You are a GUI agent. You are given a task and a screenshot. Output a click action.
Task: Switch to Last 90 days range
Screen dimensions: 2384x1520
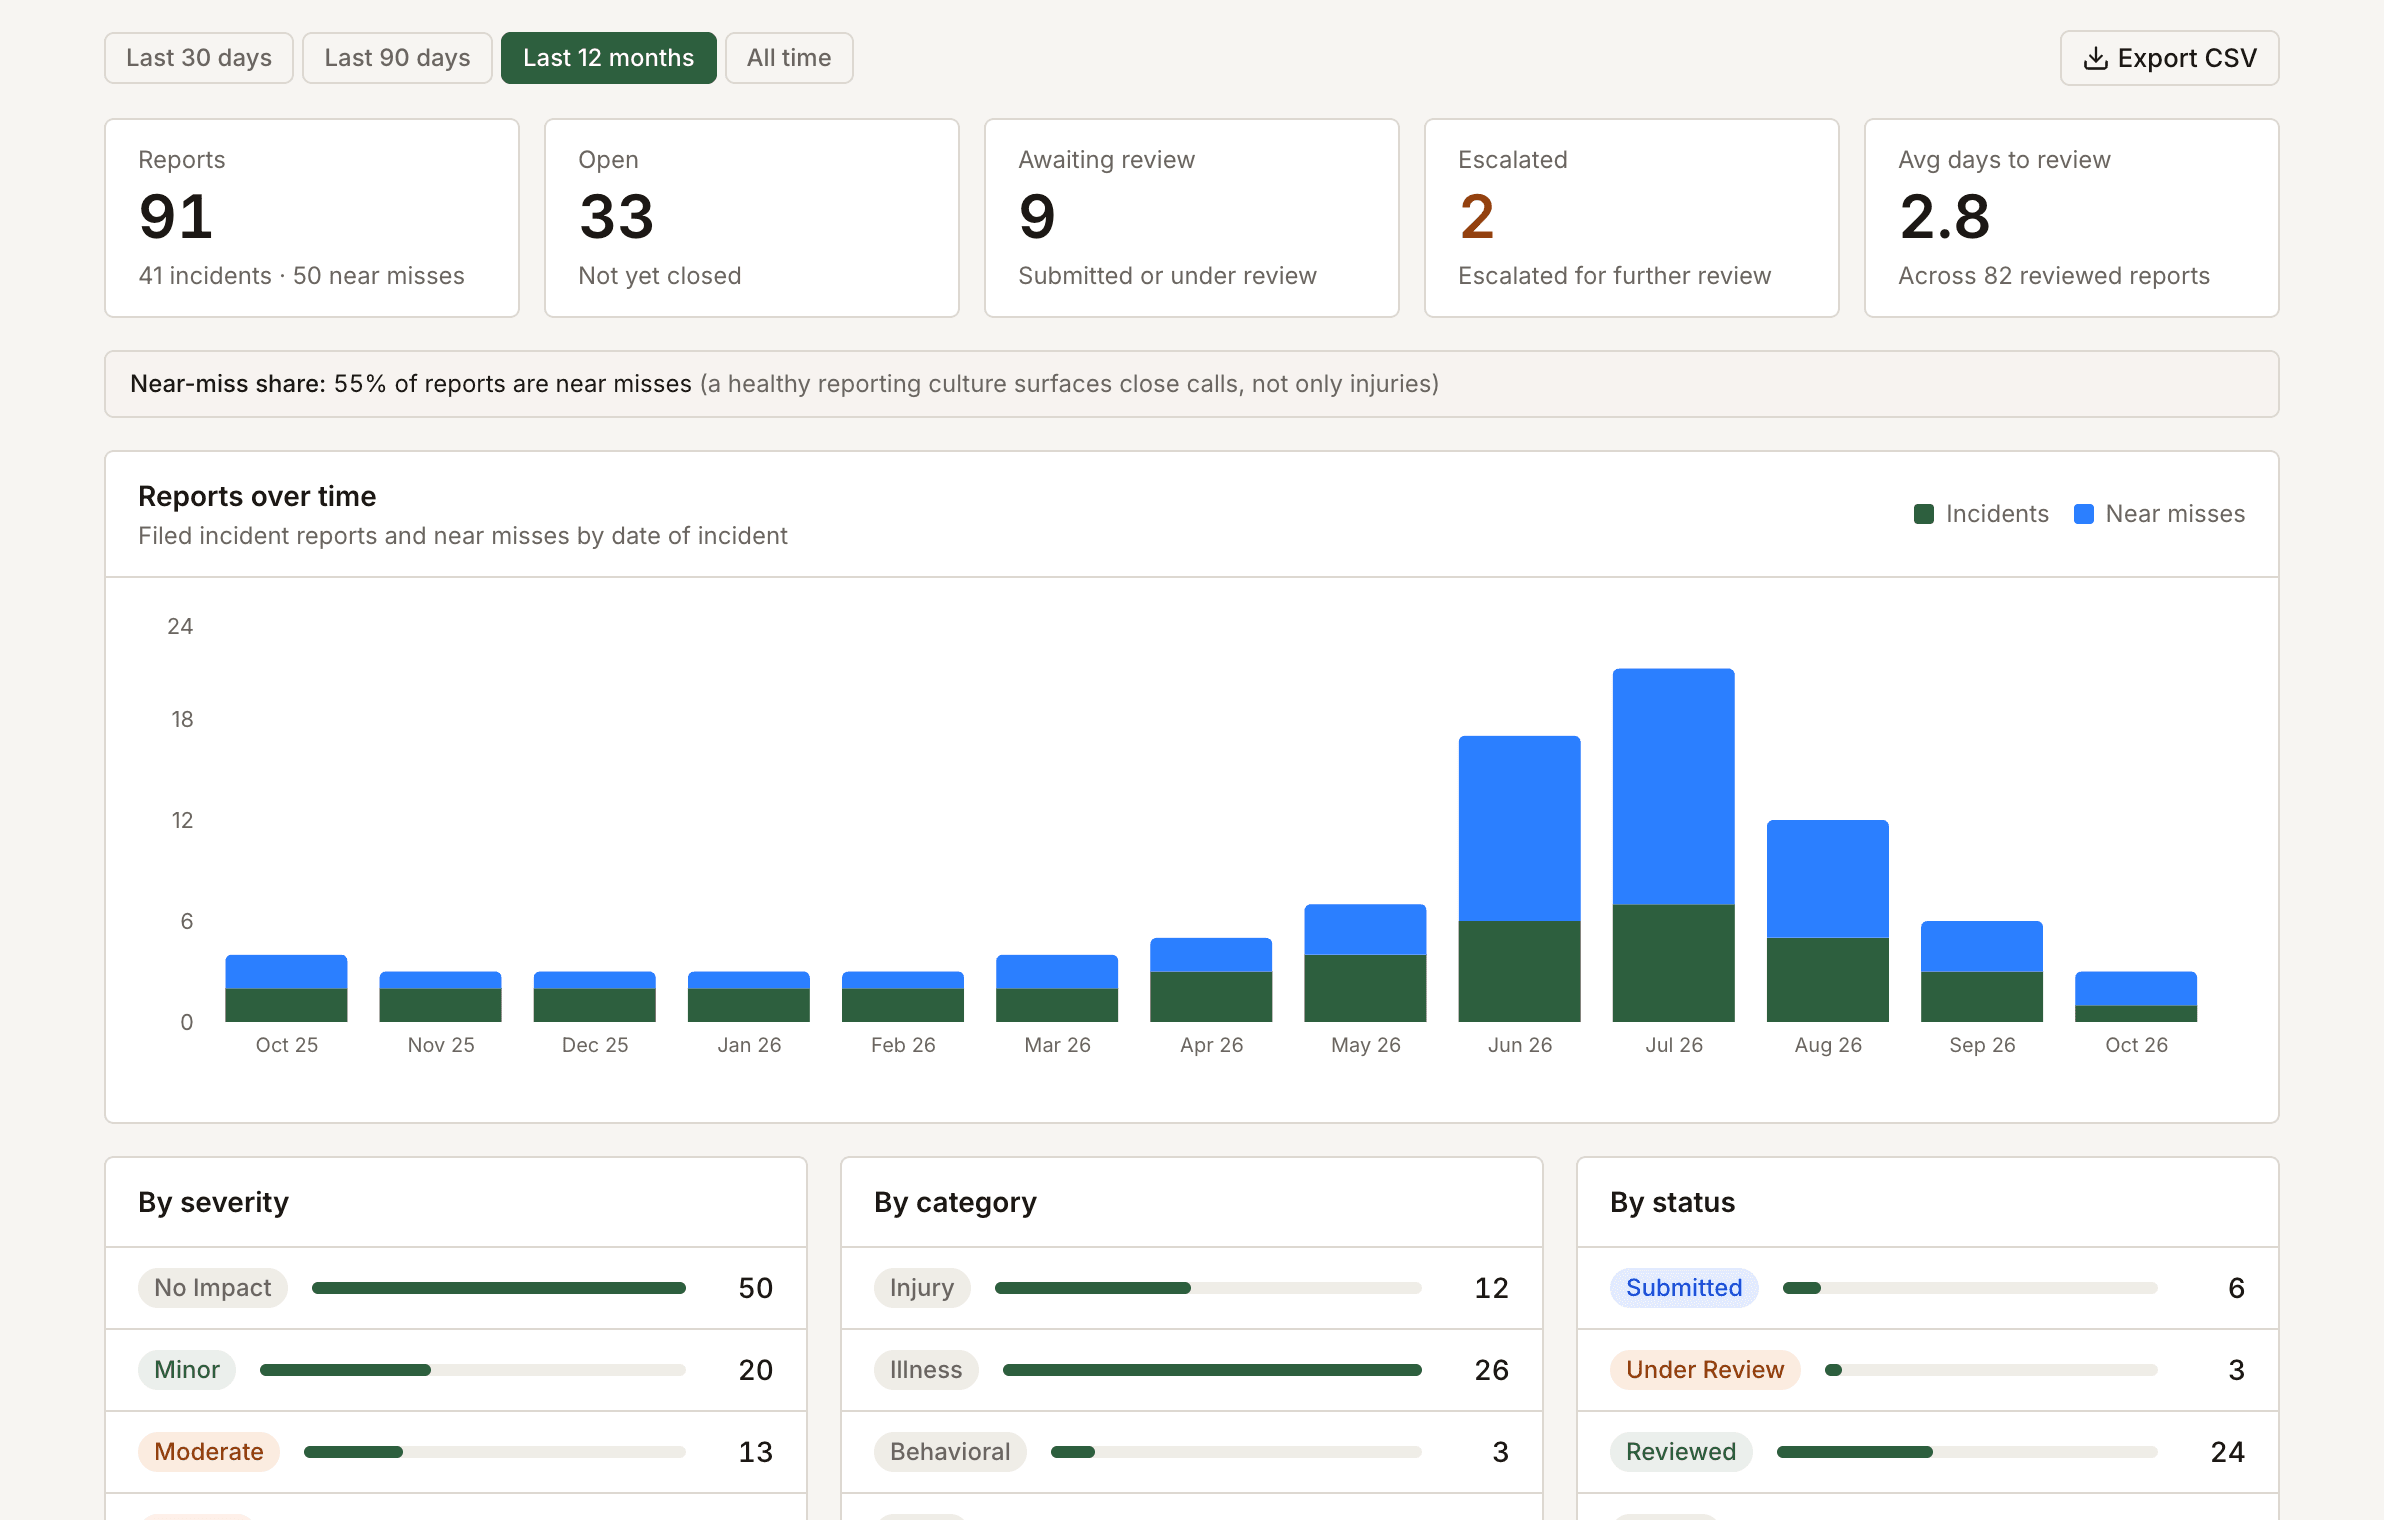pyautogui.click(x=397, y=58)
